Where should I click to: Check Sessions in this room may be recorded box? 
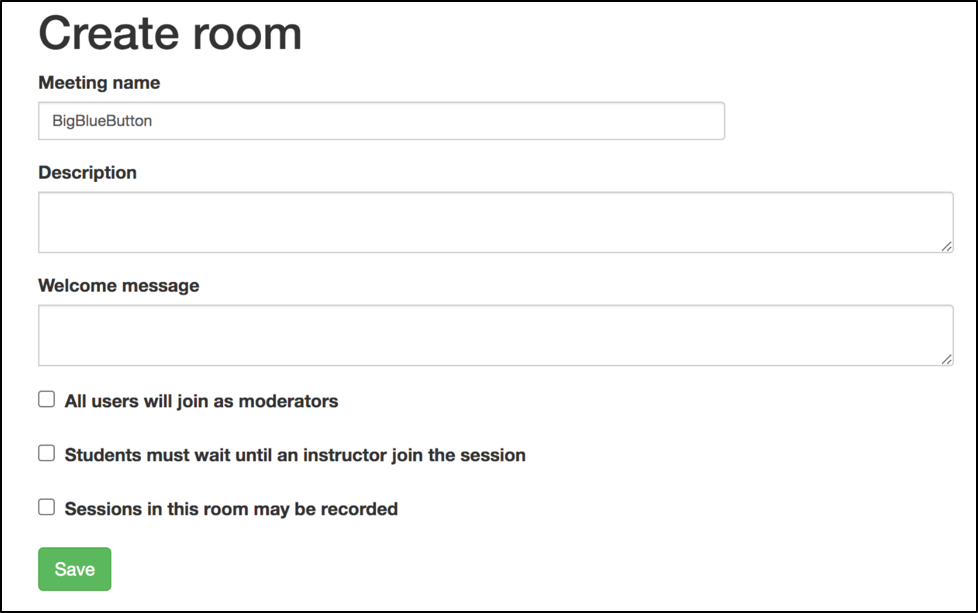[x=46, y=508]
